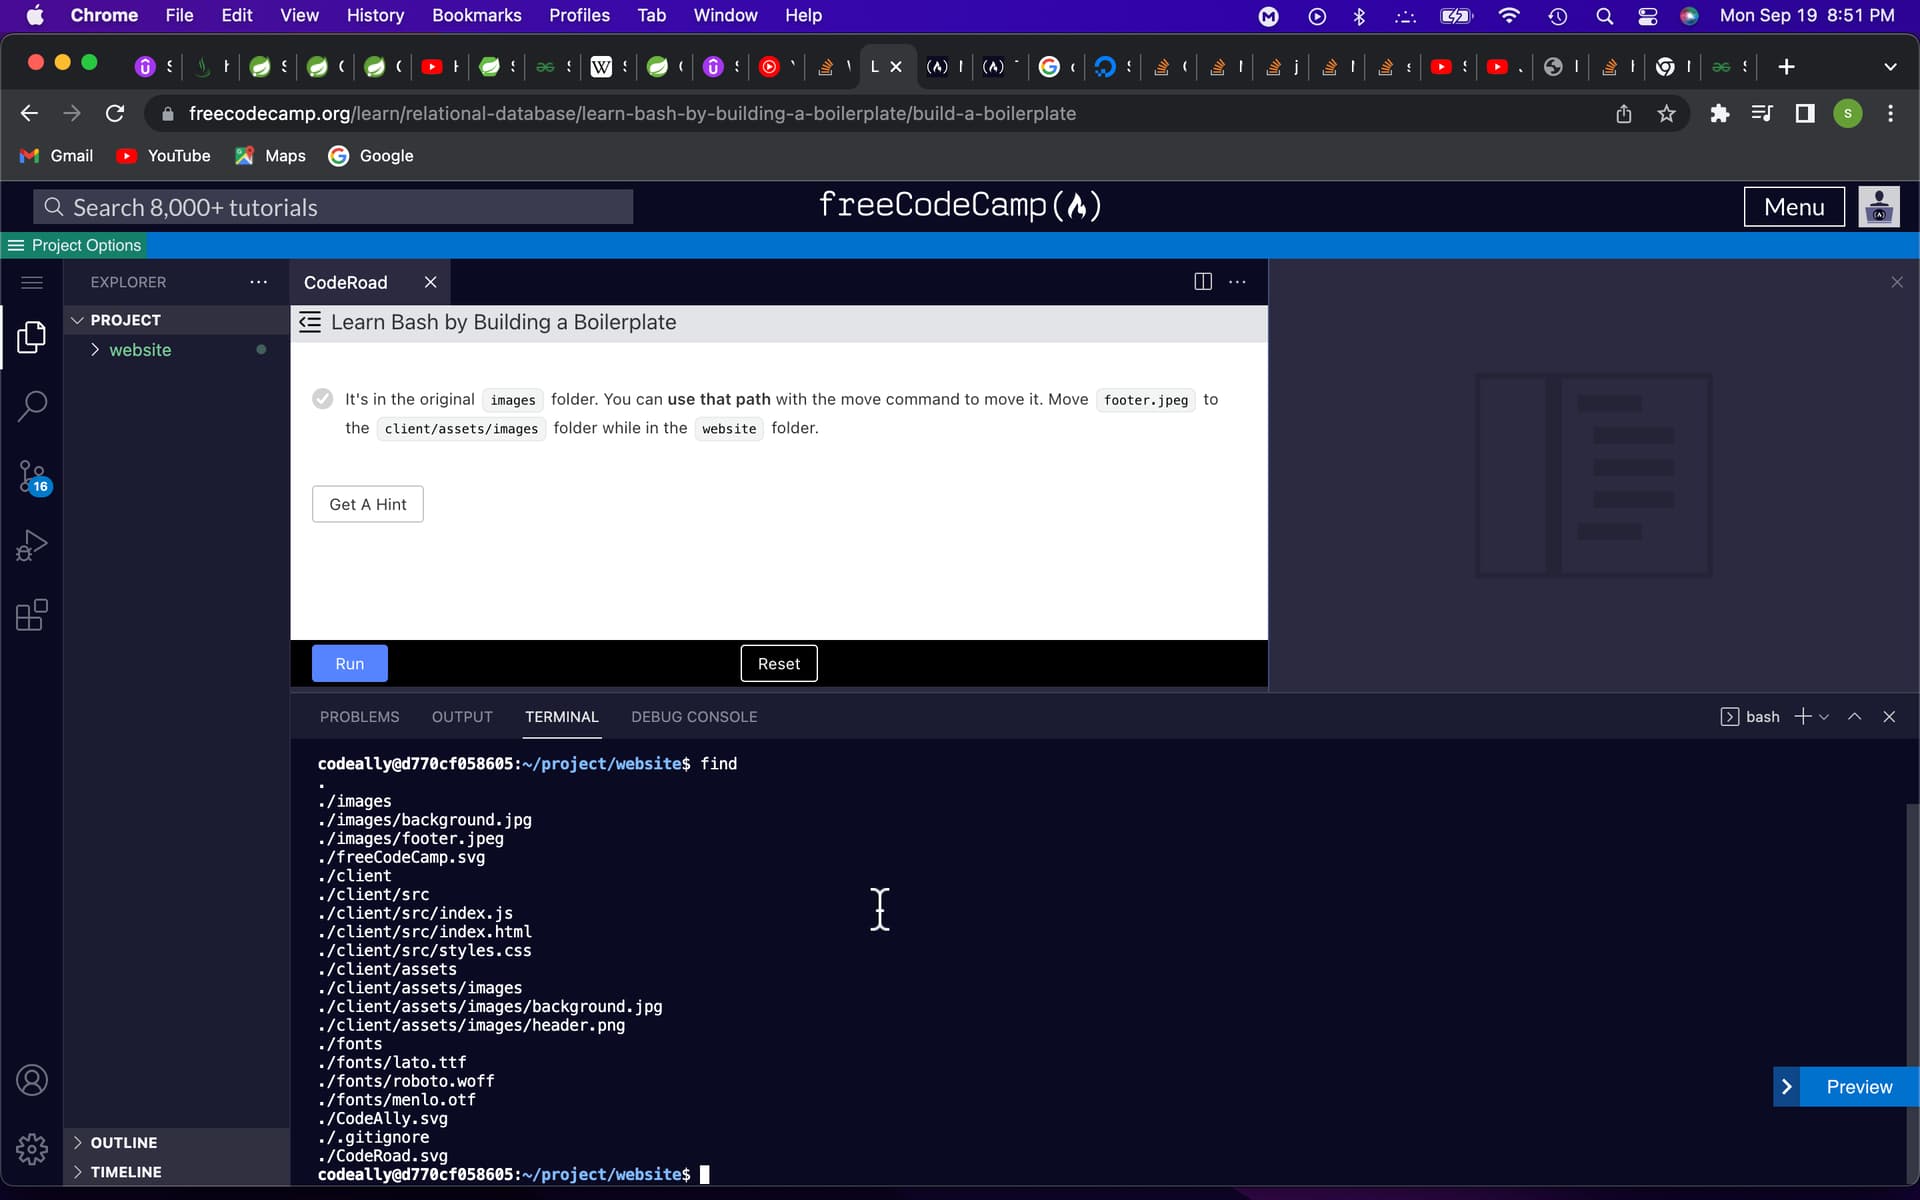
Task: Maximize the terminal panel size
Action: coord(1854,716)
